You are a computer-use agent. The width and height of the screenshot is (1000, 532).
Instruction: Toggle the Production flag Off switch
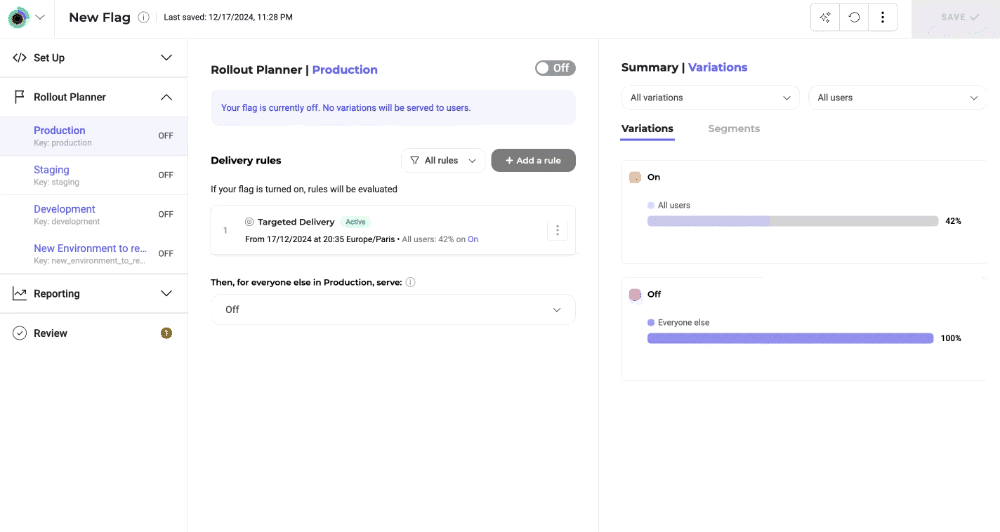pyautogui.click(x=555, y=68)
